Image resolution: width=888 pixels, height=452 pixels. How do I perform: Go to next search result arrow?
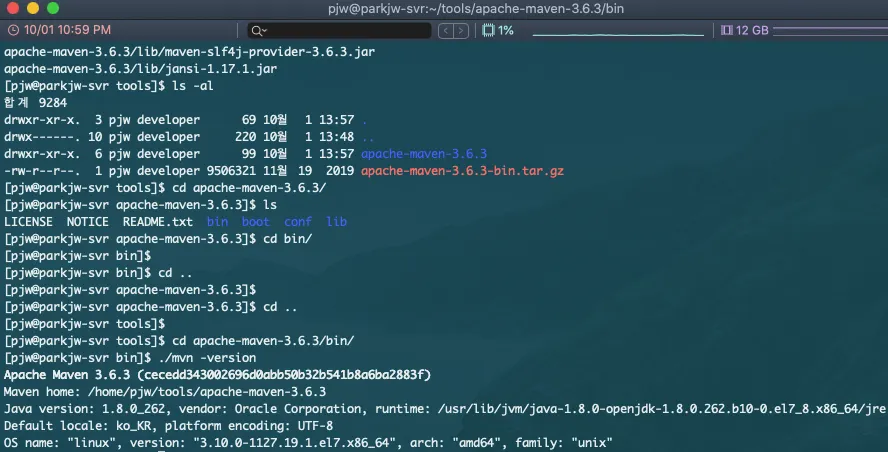[462, 31]
